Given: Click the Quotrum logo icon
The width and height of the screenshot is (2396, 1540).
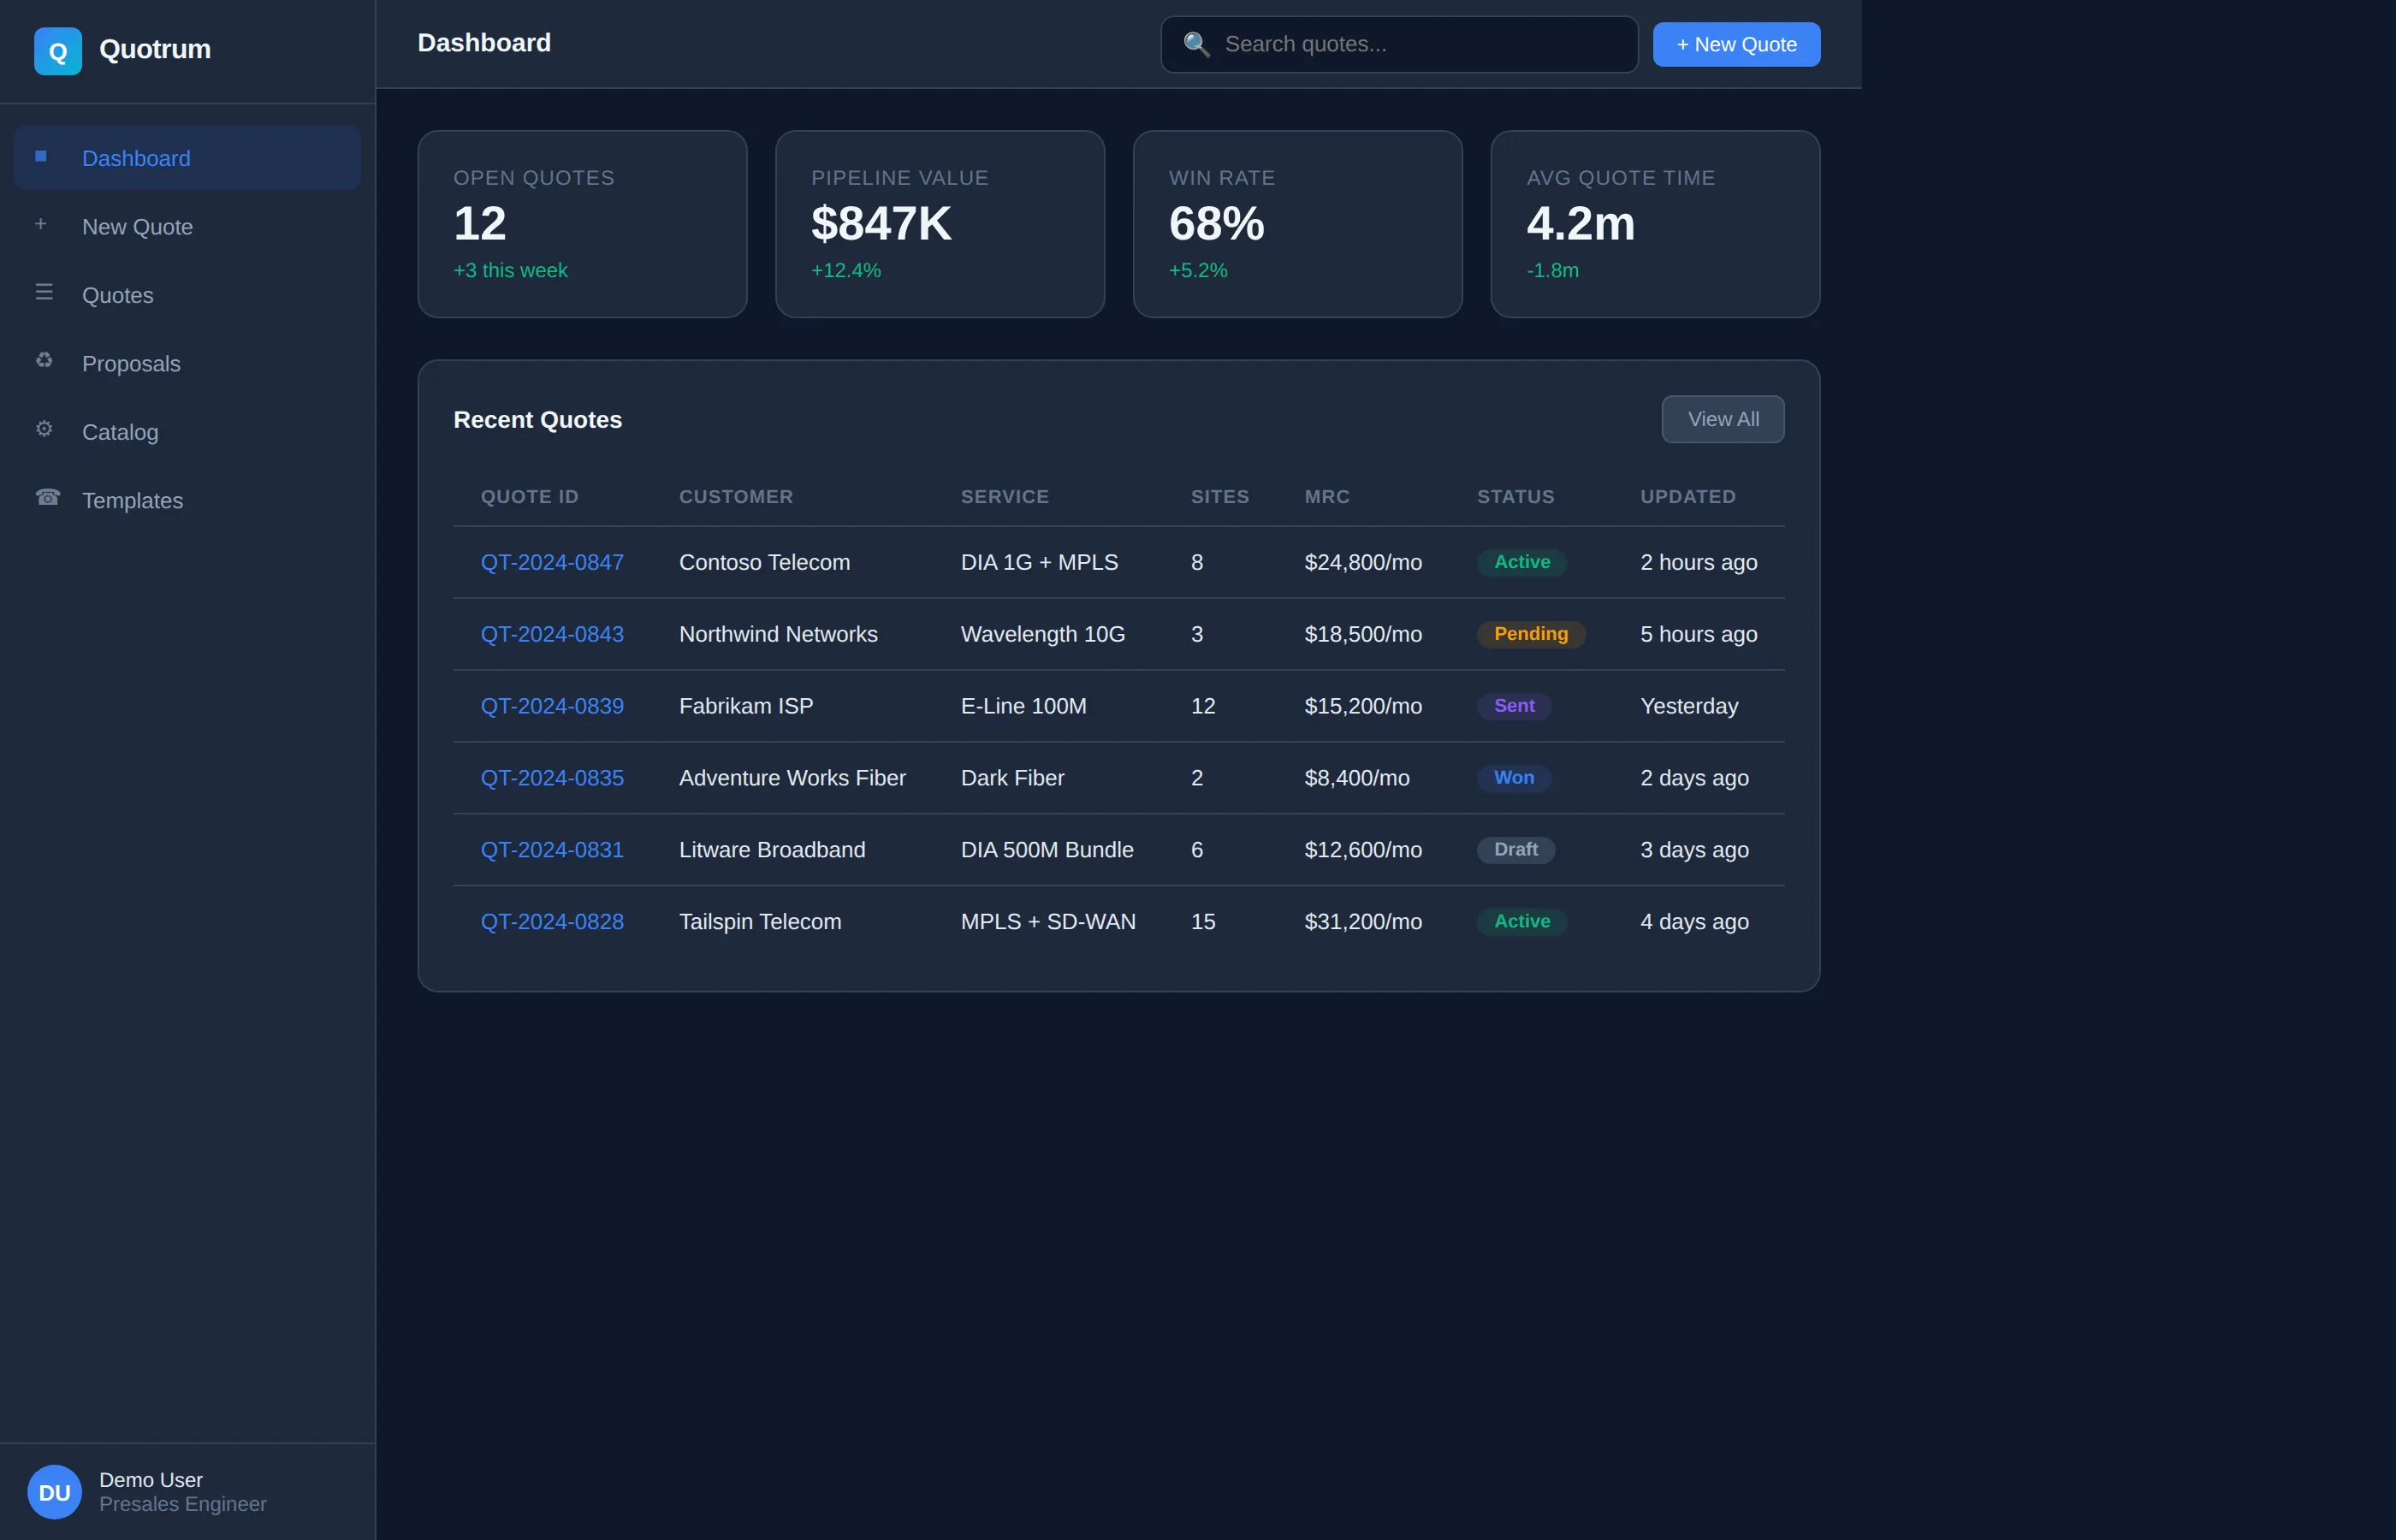Looking at the screenshot, I should pyautogui.click(x=57, y=50).
